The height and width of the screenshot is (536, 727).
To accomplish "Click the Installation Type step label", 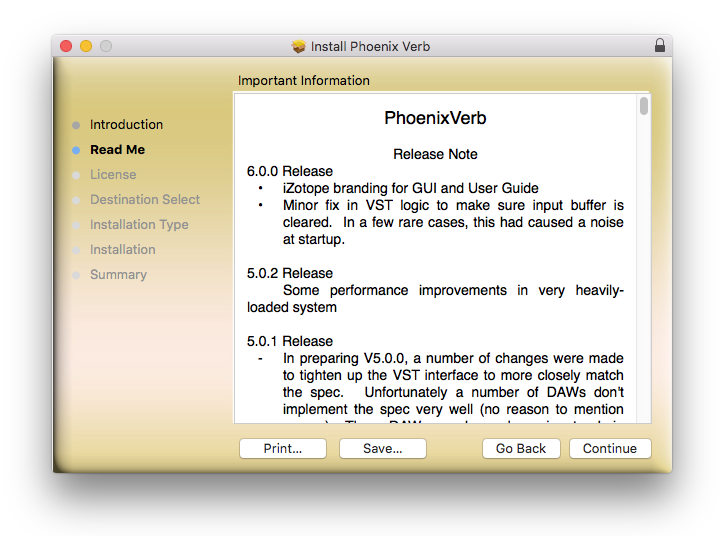I will 139,224.
